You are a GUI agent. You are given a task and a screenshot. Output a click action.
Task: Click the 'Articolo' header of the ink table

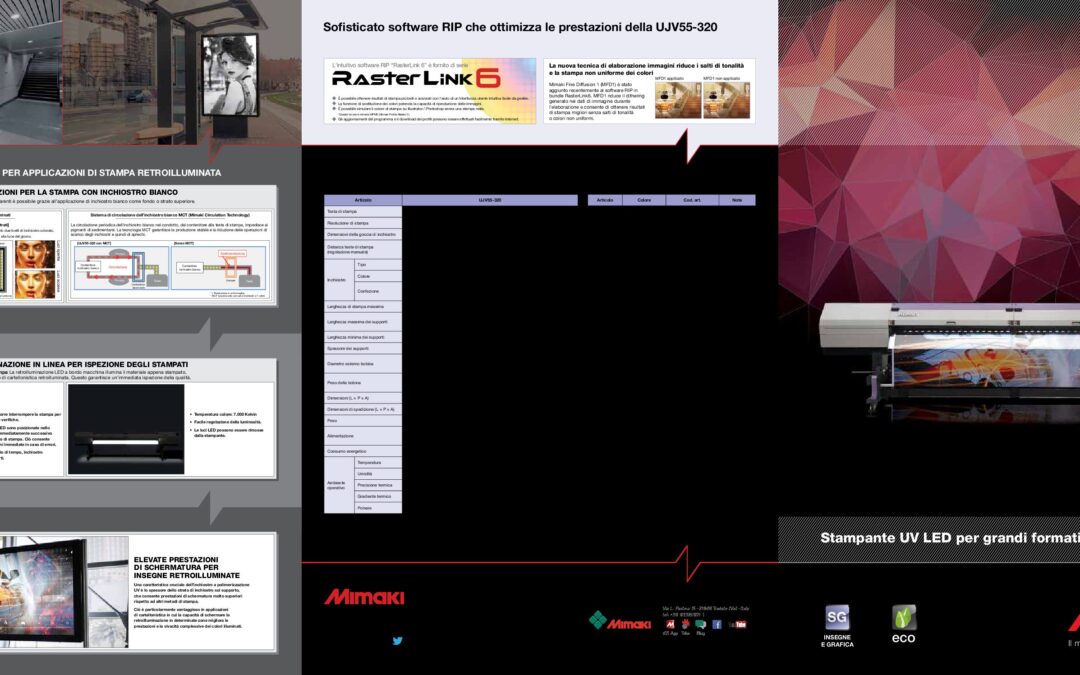pyautogui.click(x=605, y=200)
